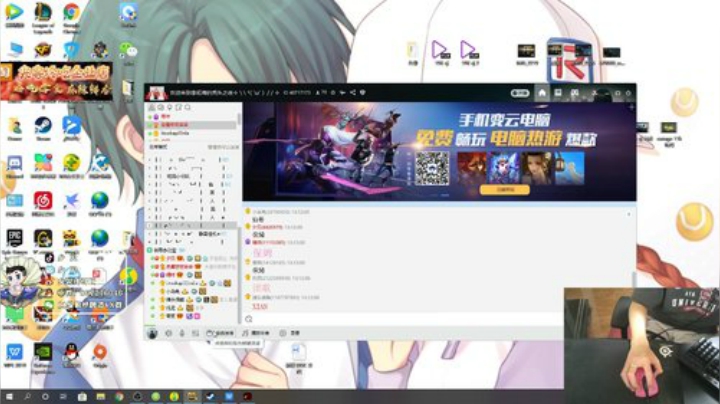This screenshot has width=720, height=404.
Task: Select the This PC desktop icon
Action: pos(14,49)
